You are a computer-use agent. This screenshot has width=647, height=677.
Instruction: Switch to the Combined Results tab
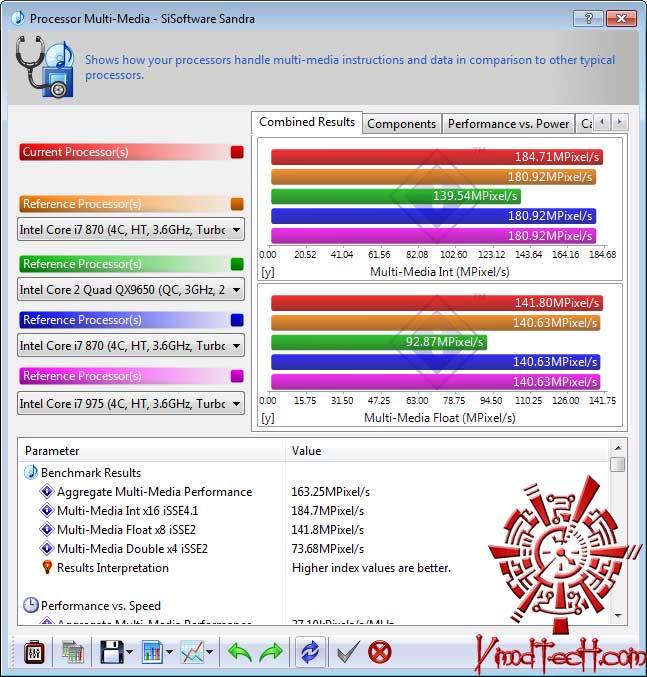[307, 122]
